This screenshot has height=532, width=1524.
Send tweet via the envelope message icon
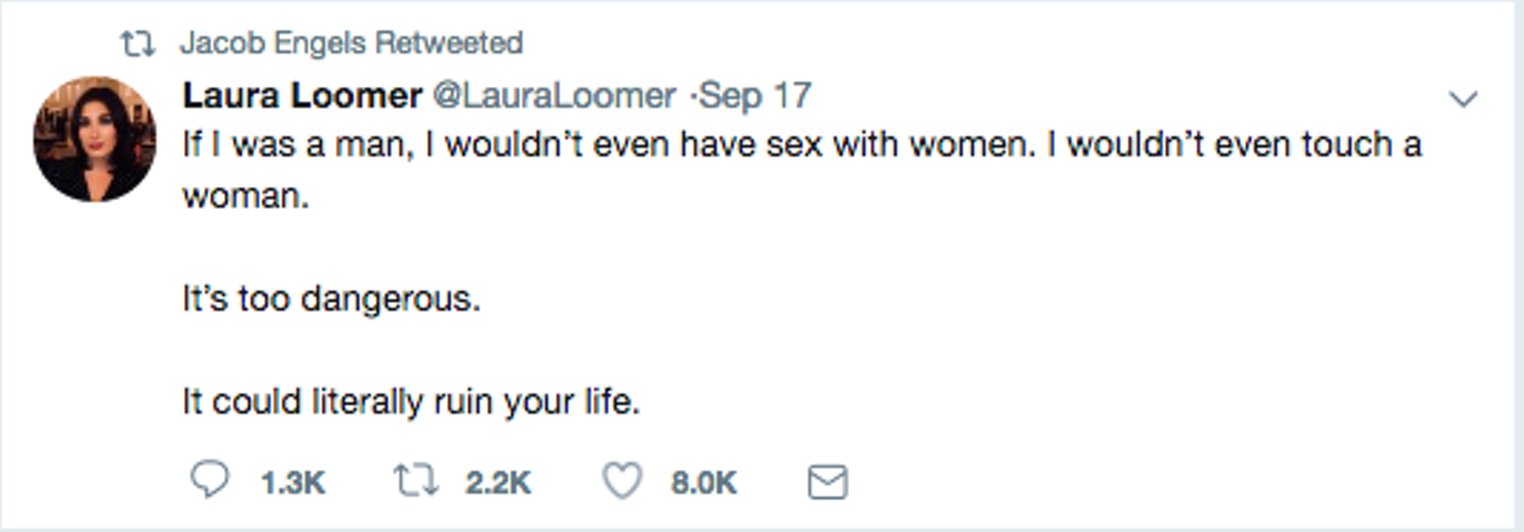pos(827,483)
